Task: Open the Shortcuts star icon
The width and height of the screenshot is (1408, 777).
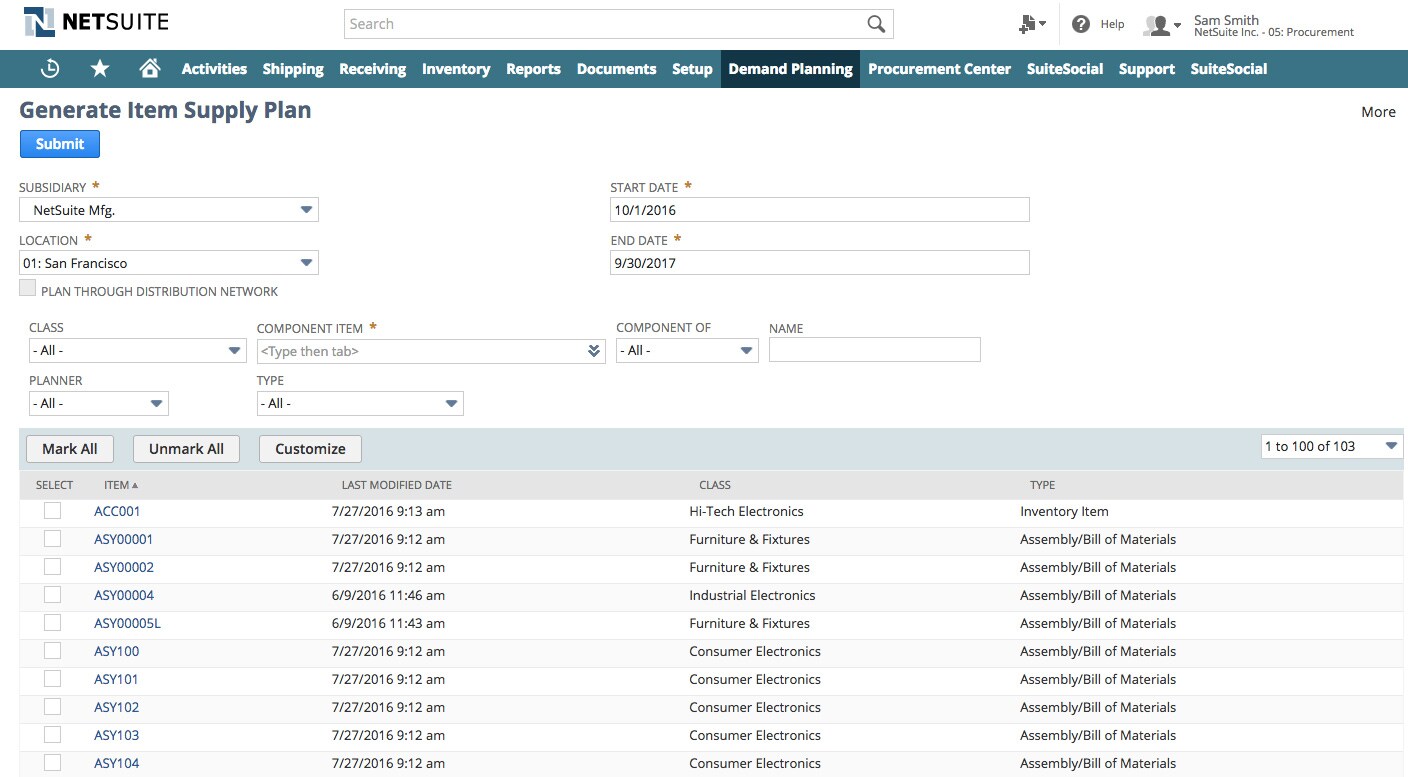Action: click(100, 68)
